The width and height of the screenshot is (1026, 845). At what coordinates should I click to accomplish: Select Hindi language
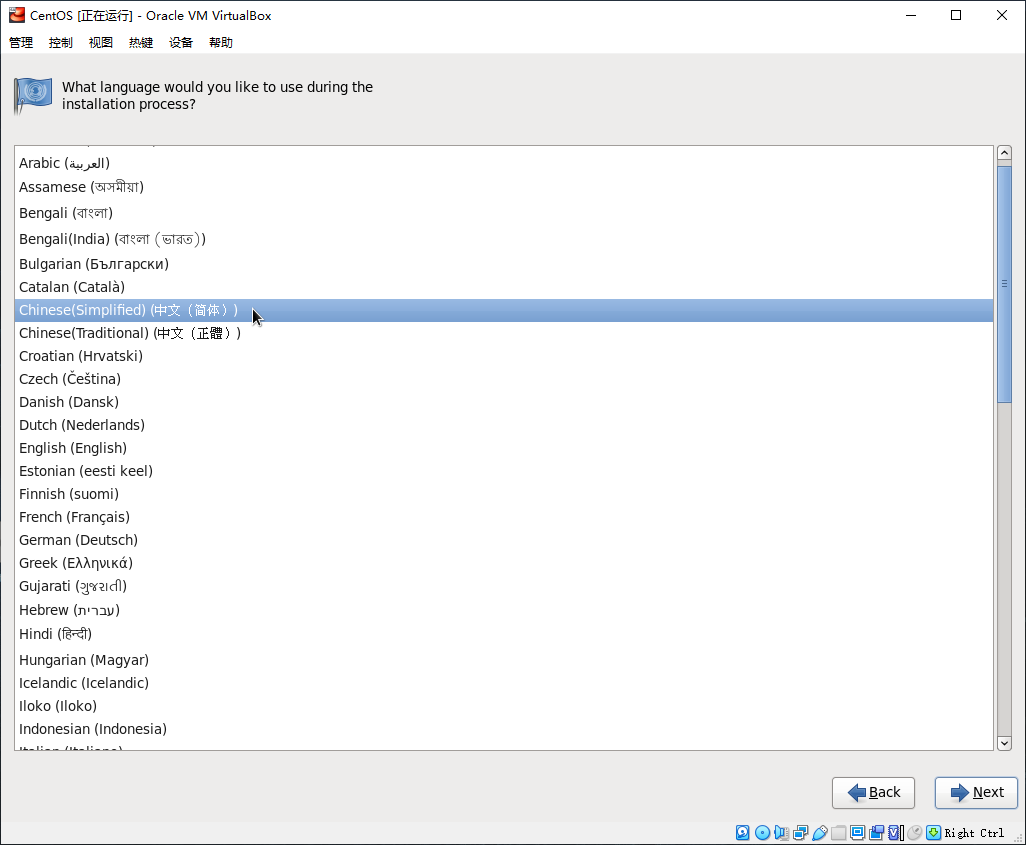tap(504, 634)
